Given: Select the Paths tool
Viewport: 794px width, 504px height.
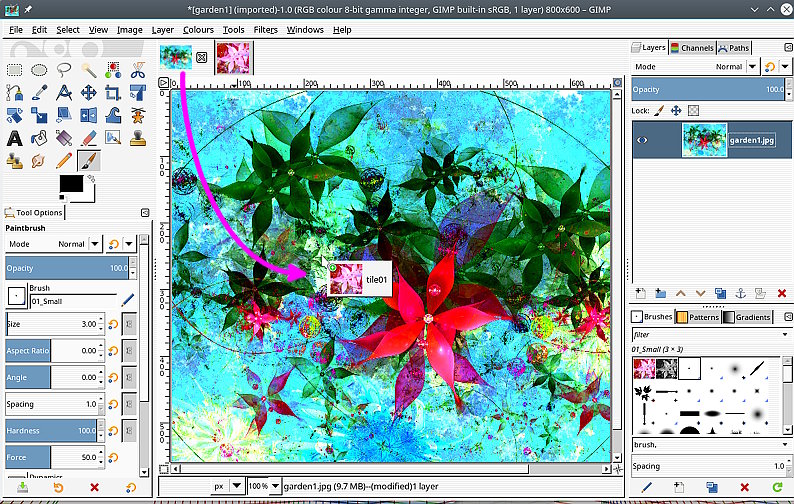Looking at the screenshot, I should 14,93.
